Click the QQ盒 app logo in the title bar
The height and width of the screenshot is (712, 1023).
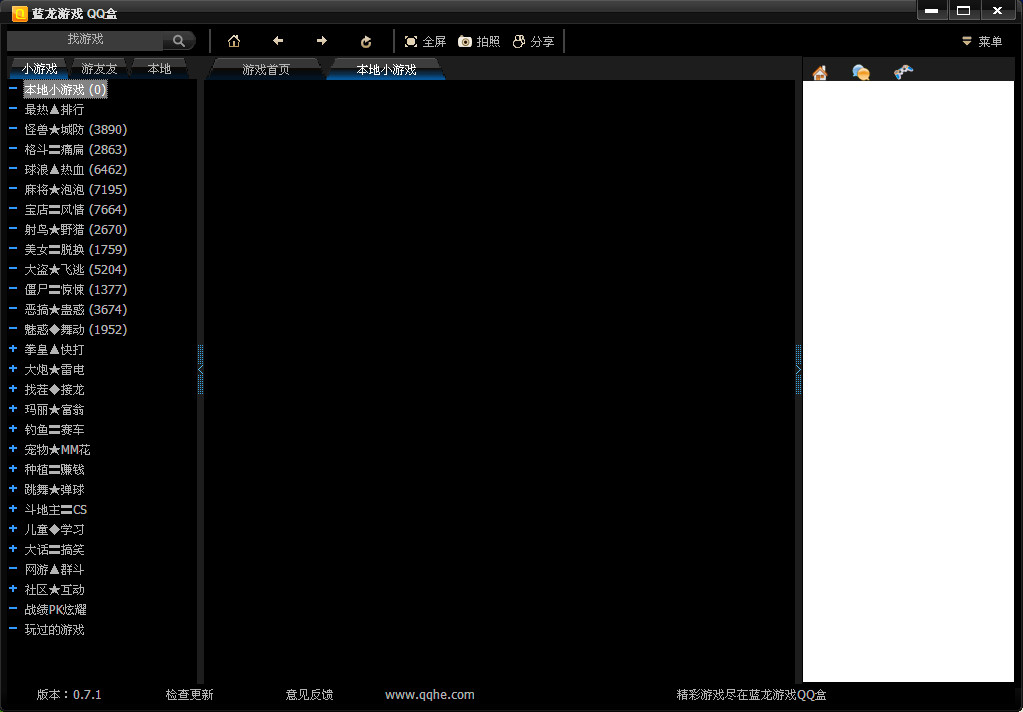(x=20, y=13)
